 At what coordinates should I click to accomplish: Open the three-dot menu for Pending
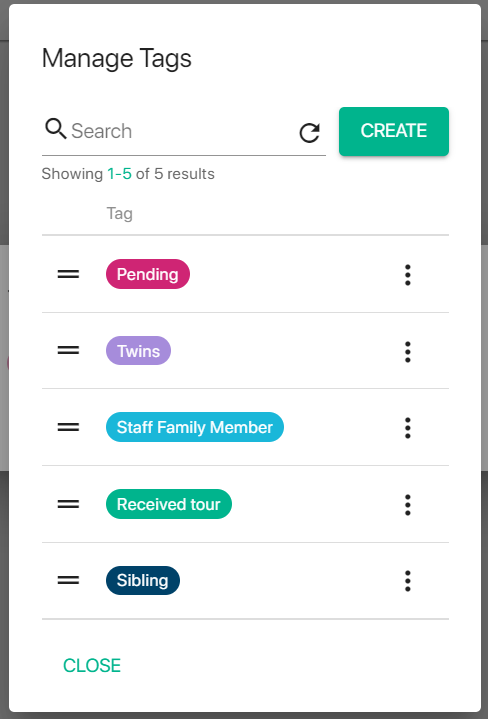pos(408,275)
